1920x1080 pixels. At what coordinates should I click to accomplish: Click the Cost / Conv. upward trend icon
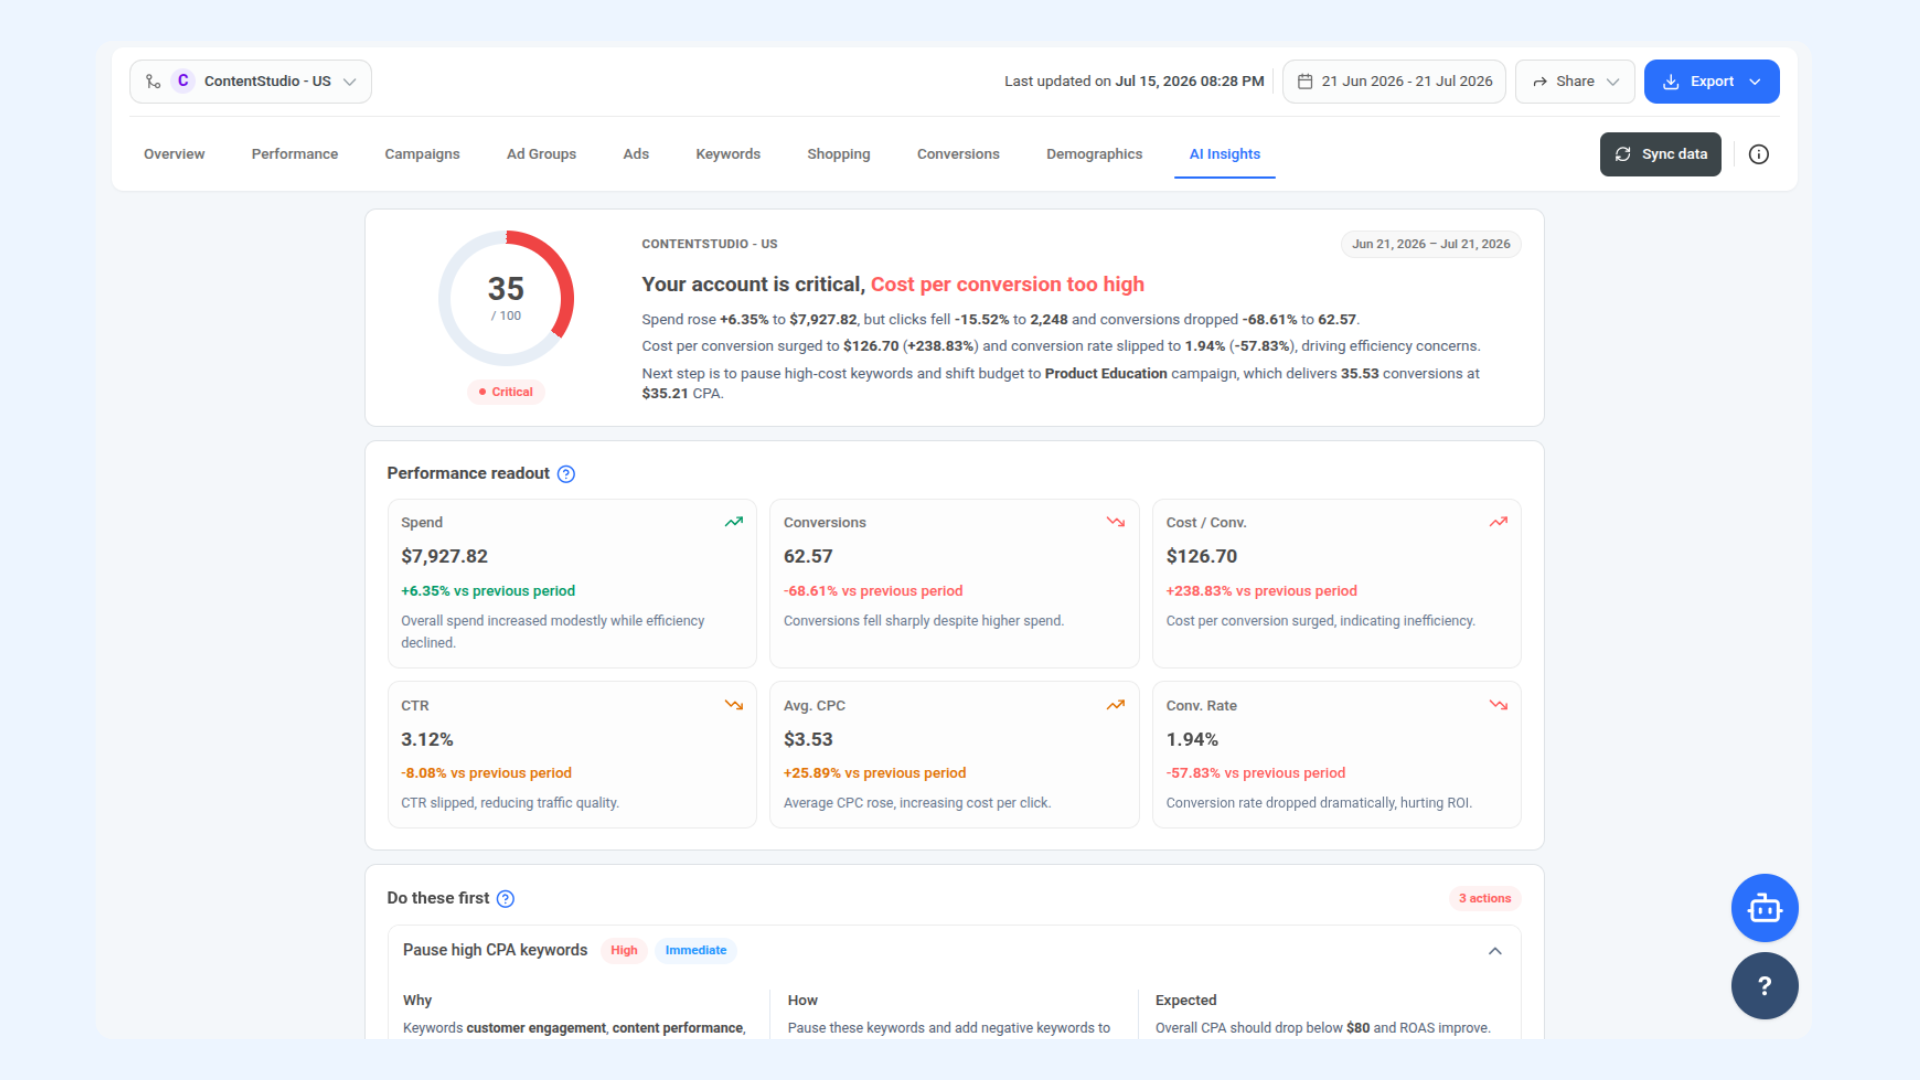click(1498, 522)
